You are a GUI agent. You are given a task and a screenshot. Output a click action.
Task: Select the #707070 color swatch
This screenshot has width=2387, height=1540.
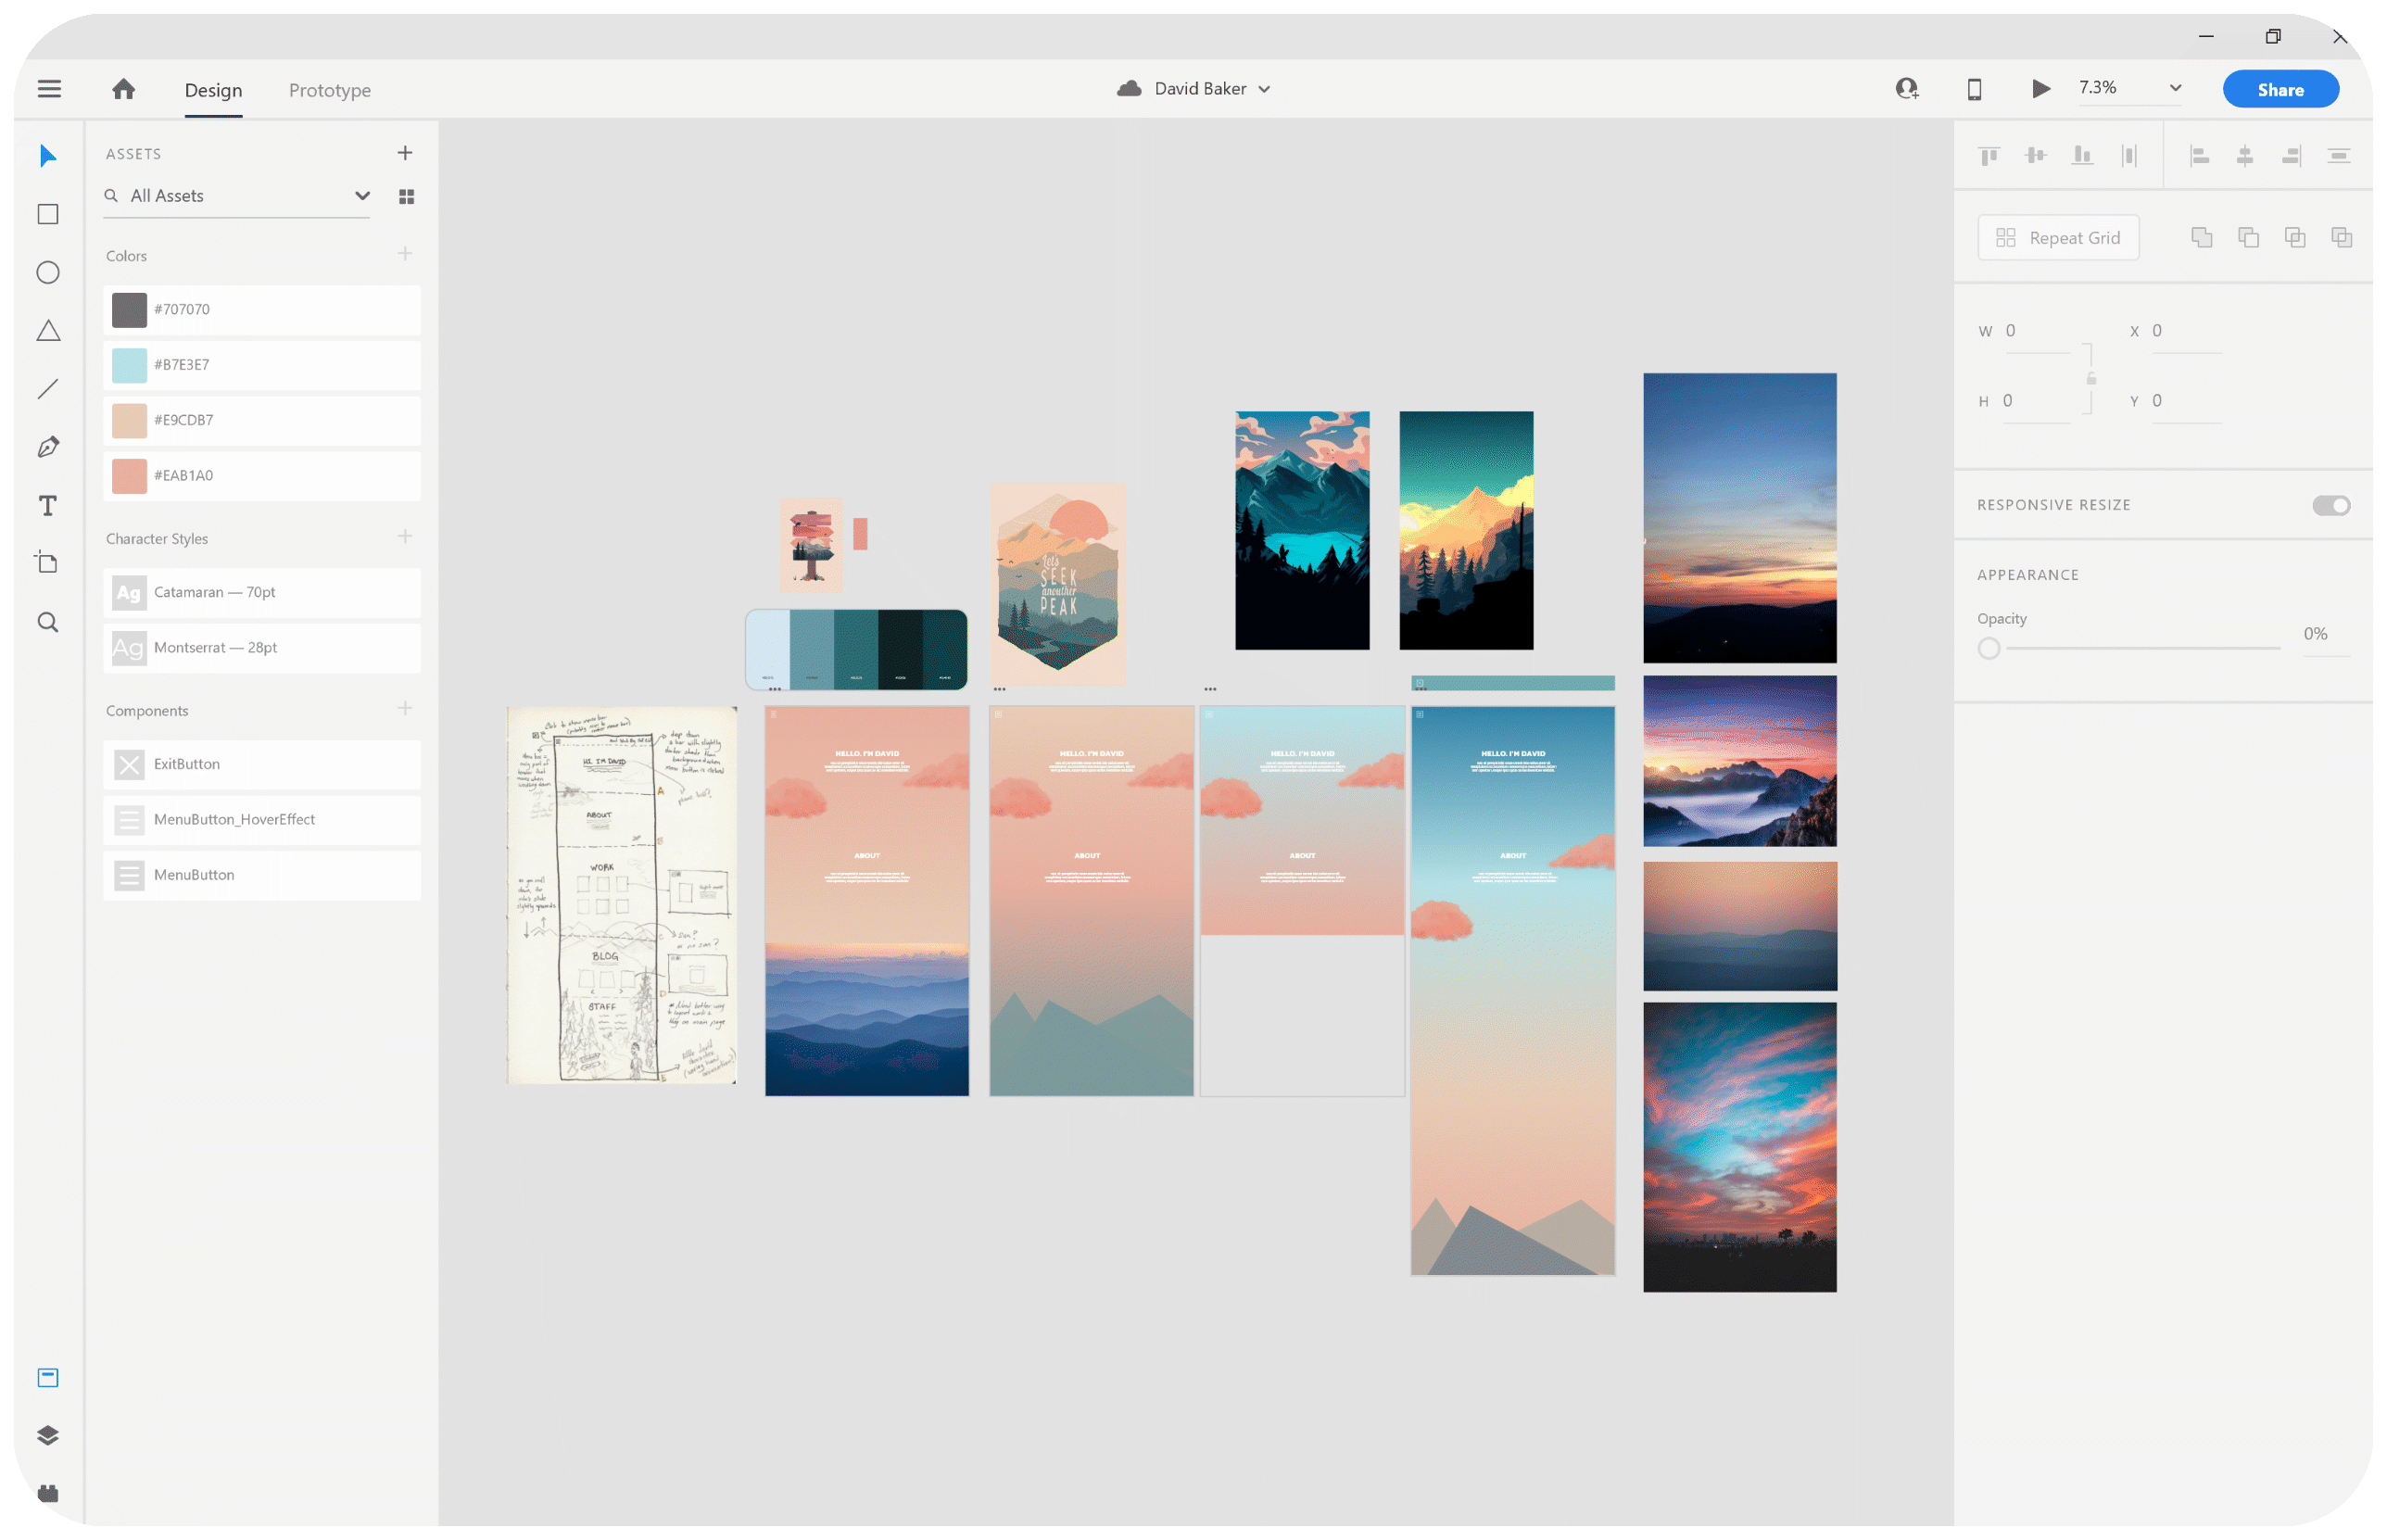(x=129, y=309)
